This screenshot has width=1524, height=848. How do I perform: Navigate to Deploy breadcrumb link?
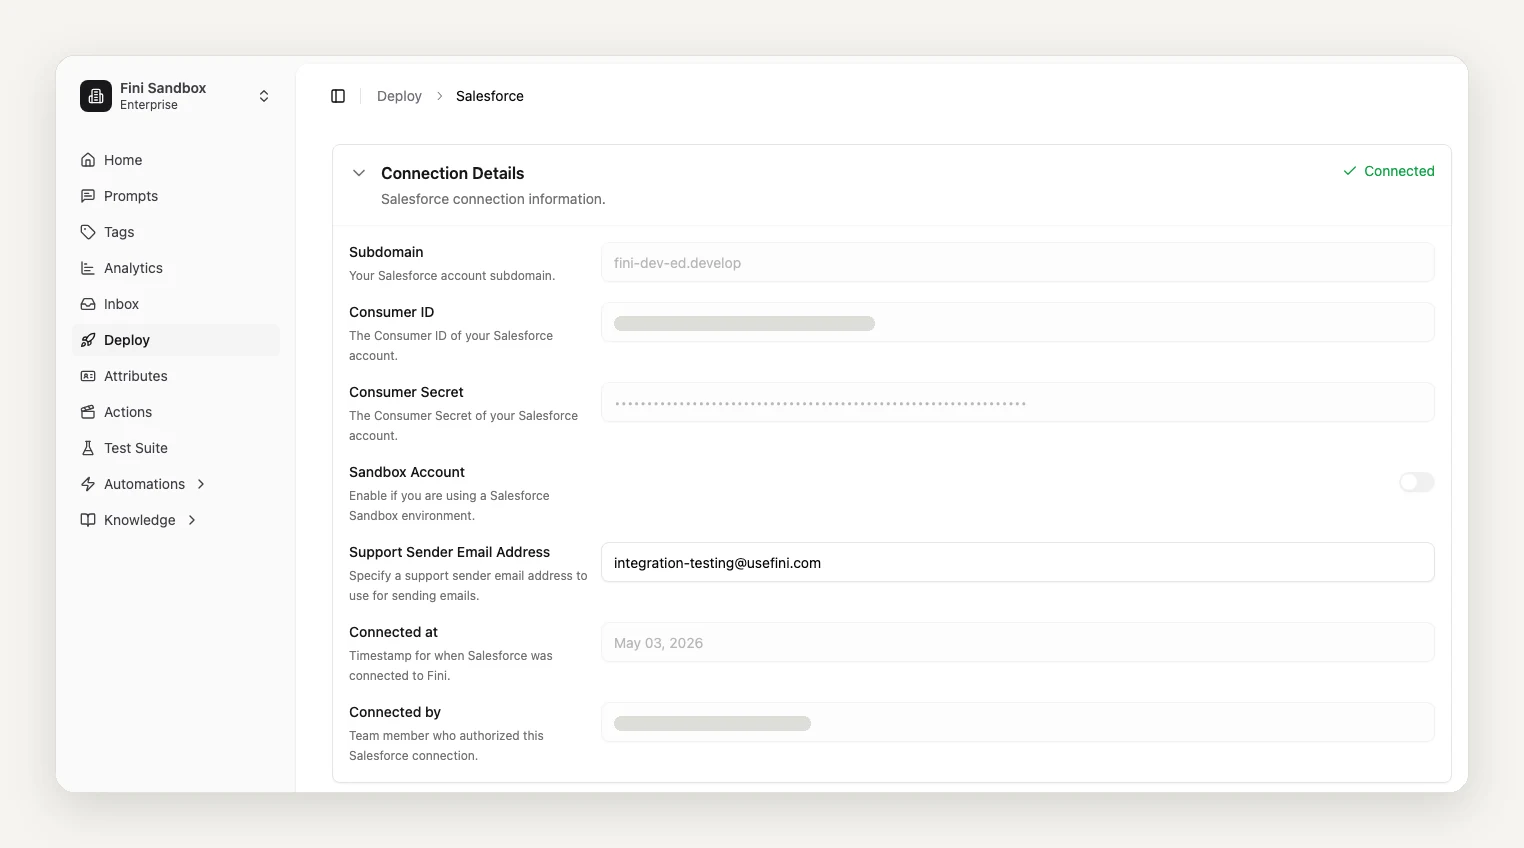399,96
